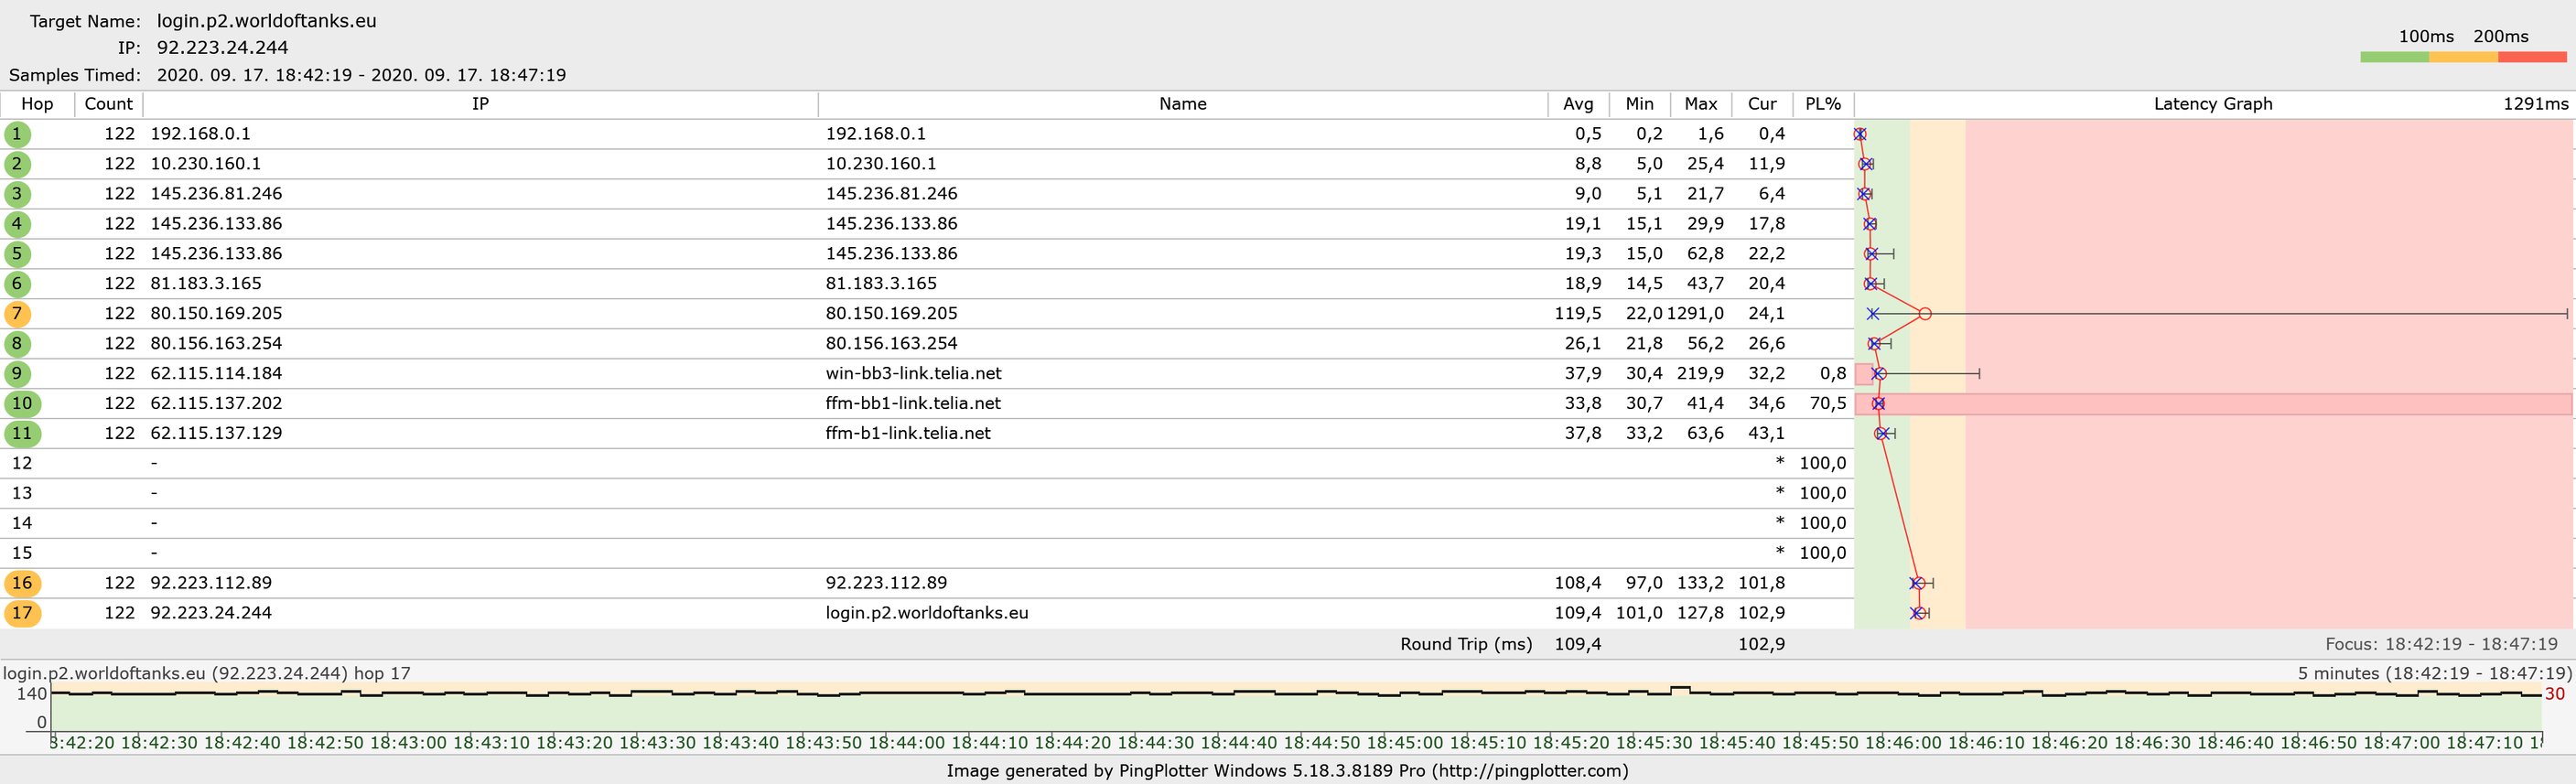Click the hop 10 circle icon

pyautogui.click(x=22, y=404)
